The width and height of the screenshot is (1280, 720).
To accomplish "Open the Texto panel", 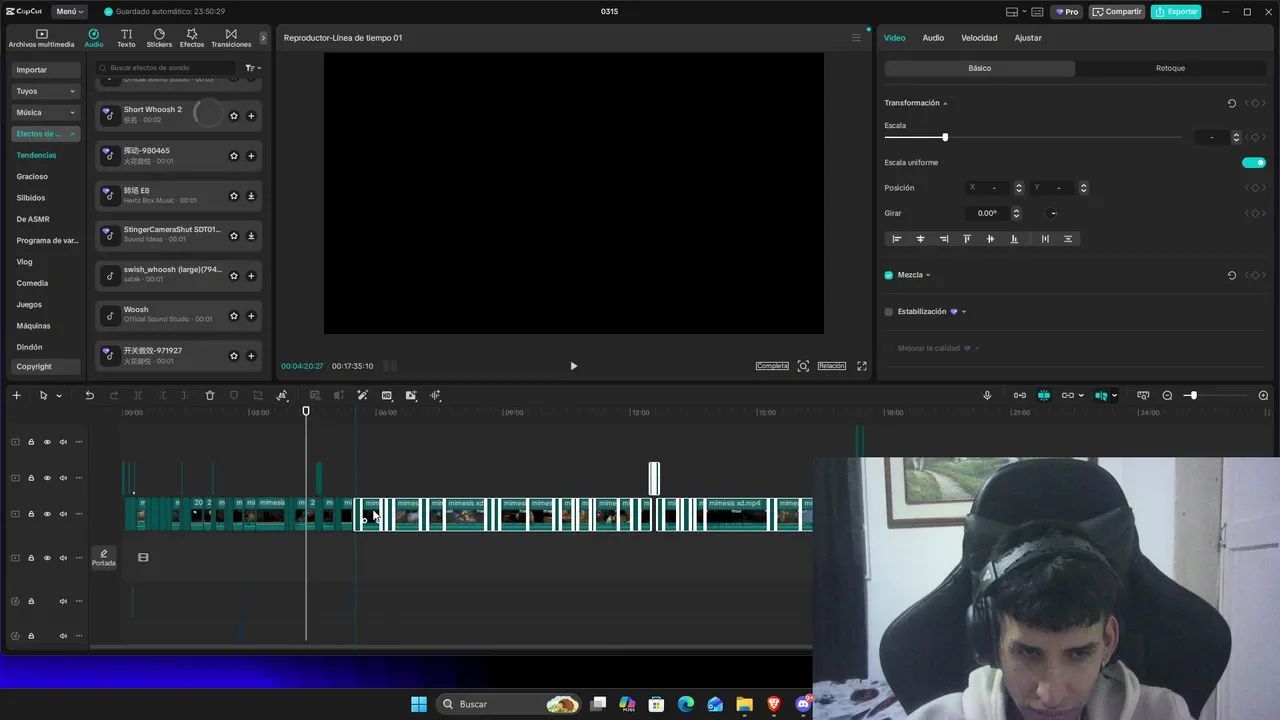I will (126, 38).
